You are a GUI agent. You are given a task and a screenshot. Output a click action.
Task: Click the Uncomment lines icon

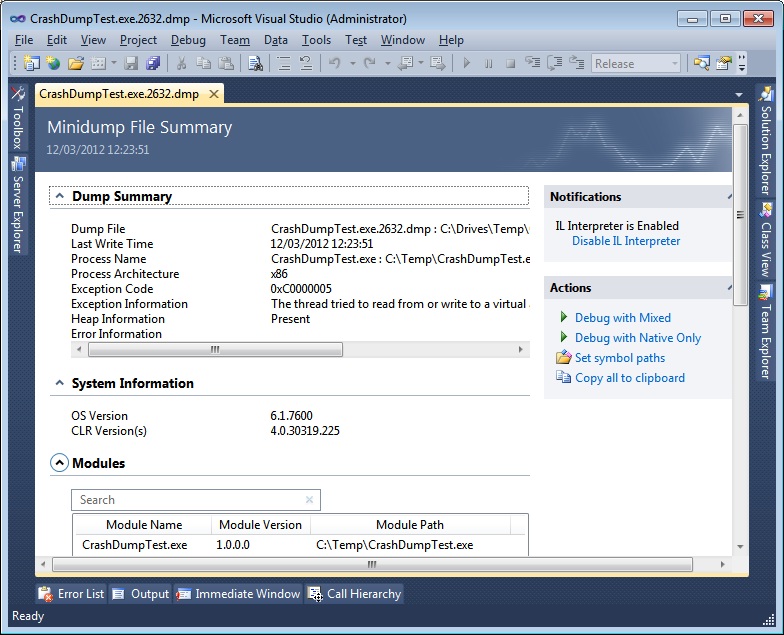coord(306,64)
